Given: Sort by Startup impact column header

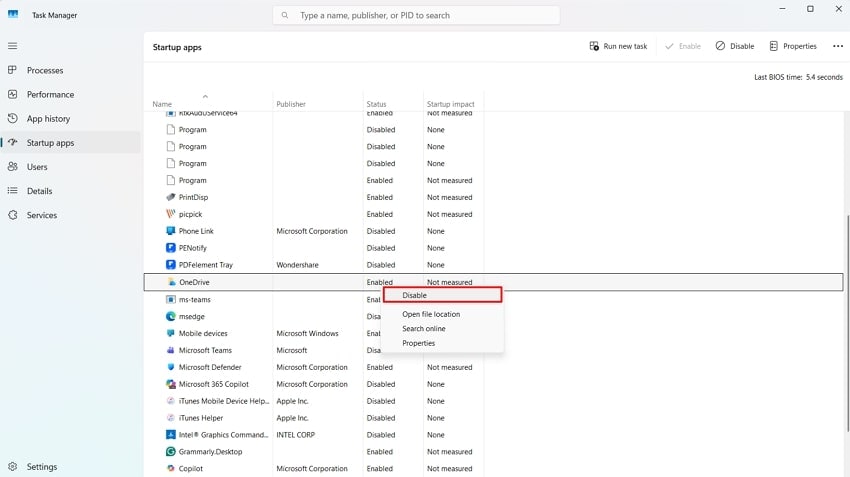Looking at the screenshot, I should (450, 104).
